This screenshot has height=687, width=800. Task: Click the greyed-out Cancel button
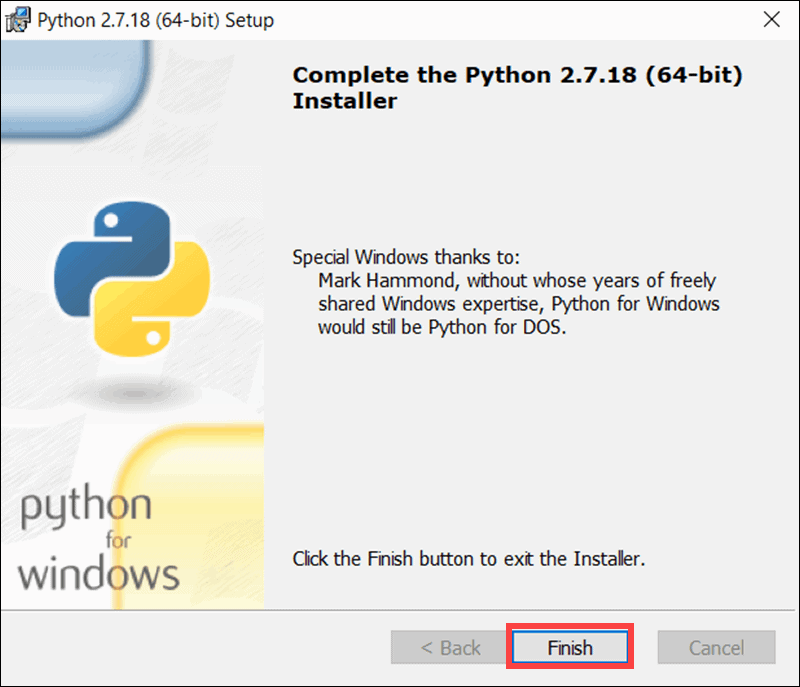(x=716, y=647)
